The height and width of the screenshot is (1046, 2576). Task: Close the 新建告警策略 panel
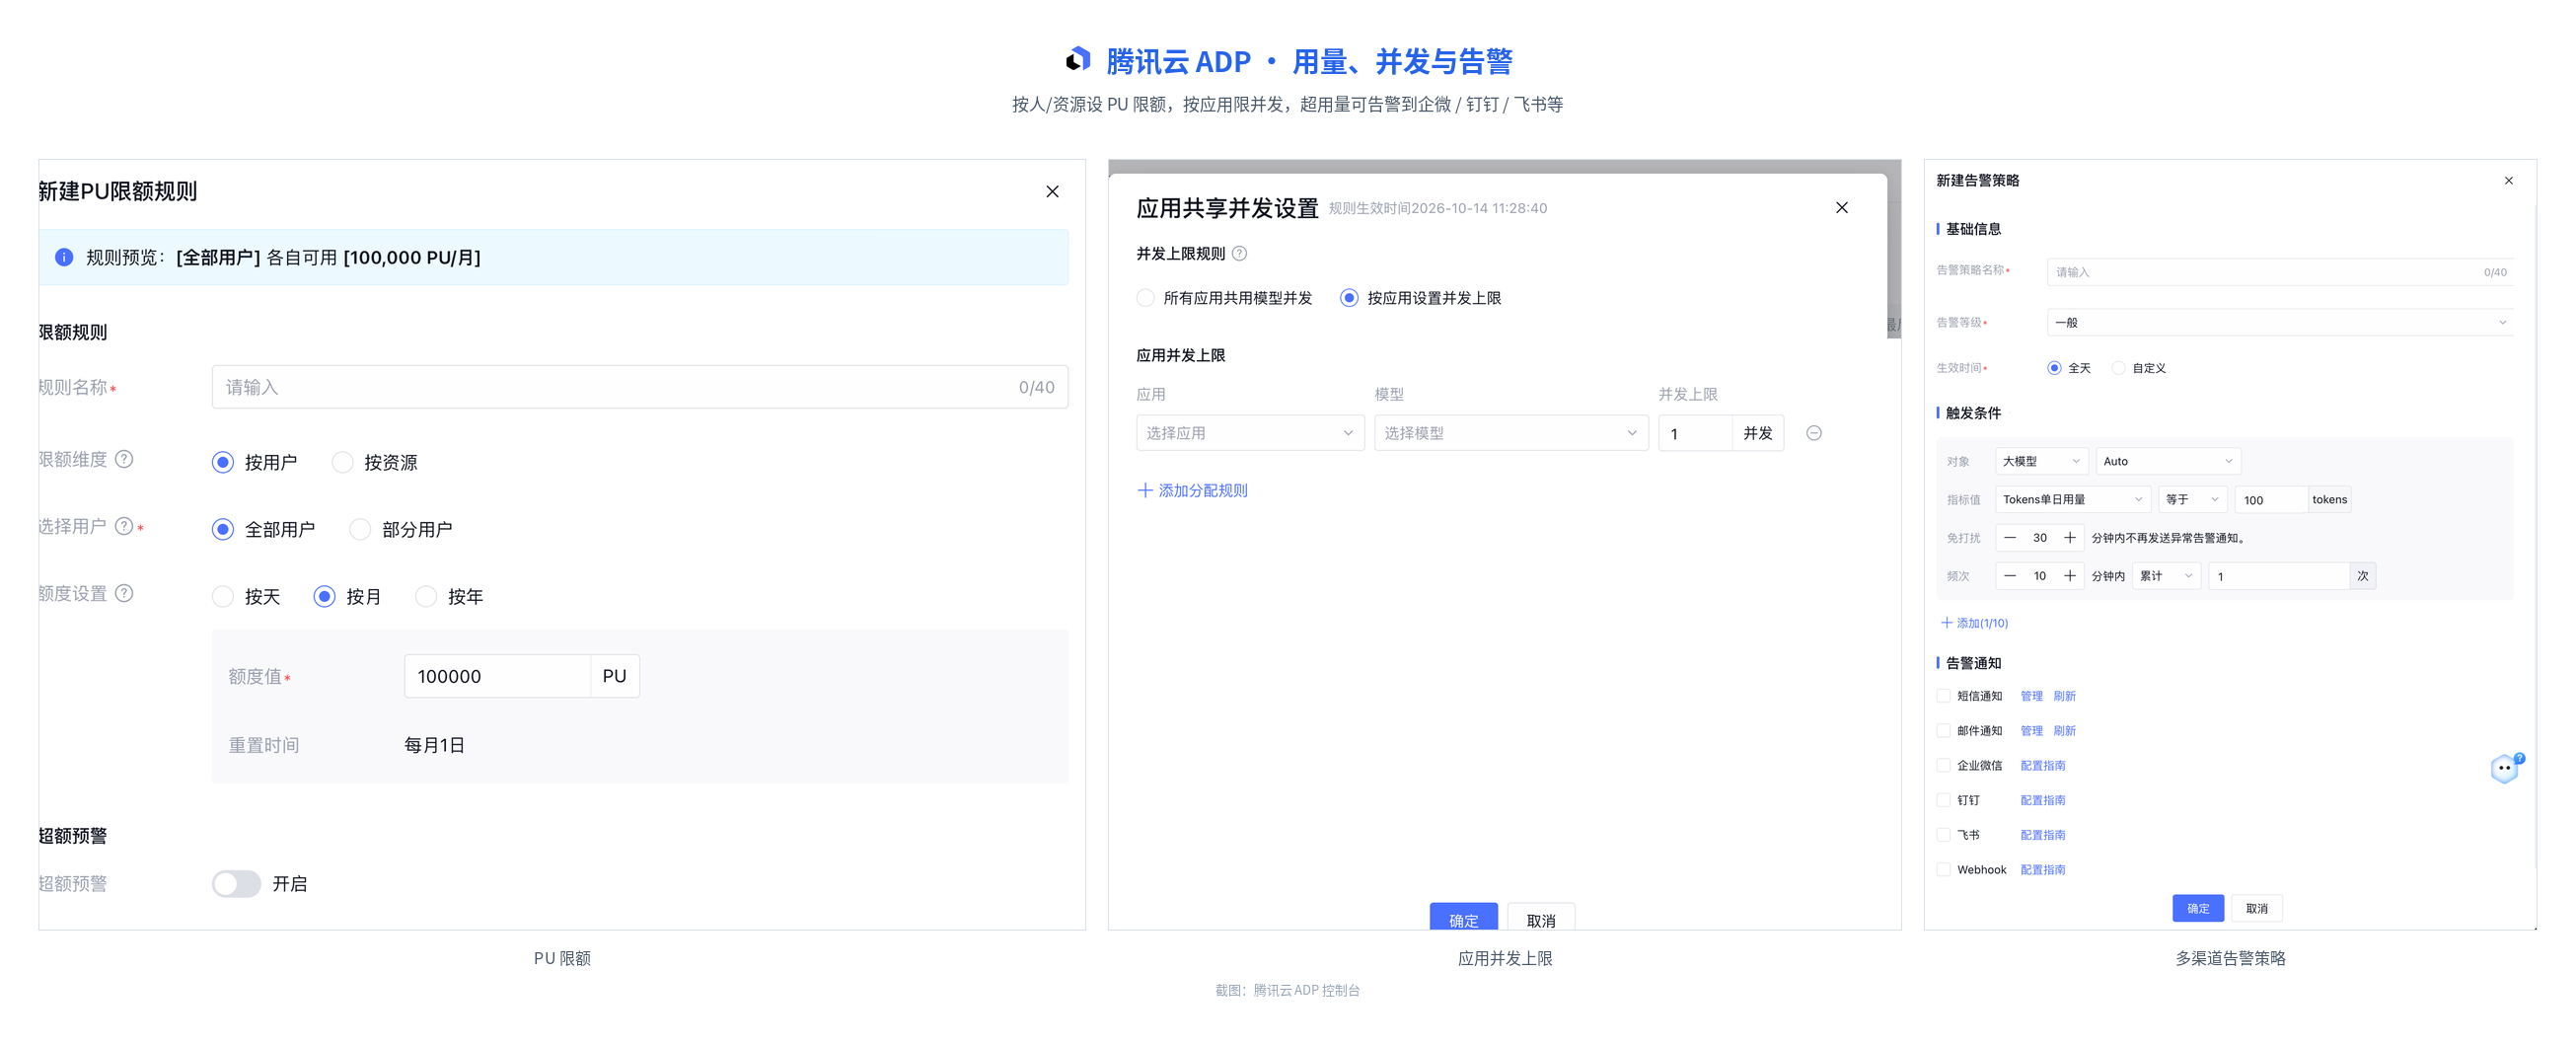2508,180
